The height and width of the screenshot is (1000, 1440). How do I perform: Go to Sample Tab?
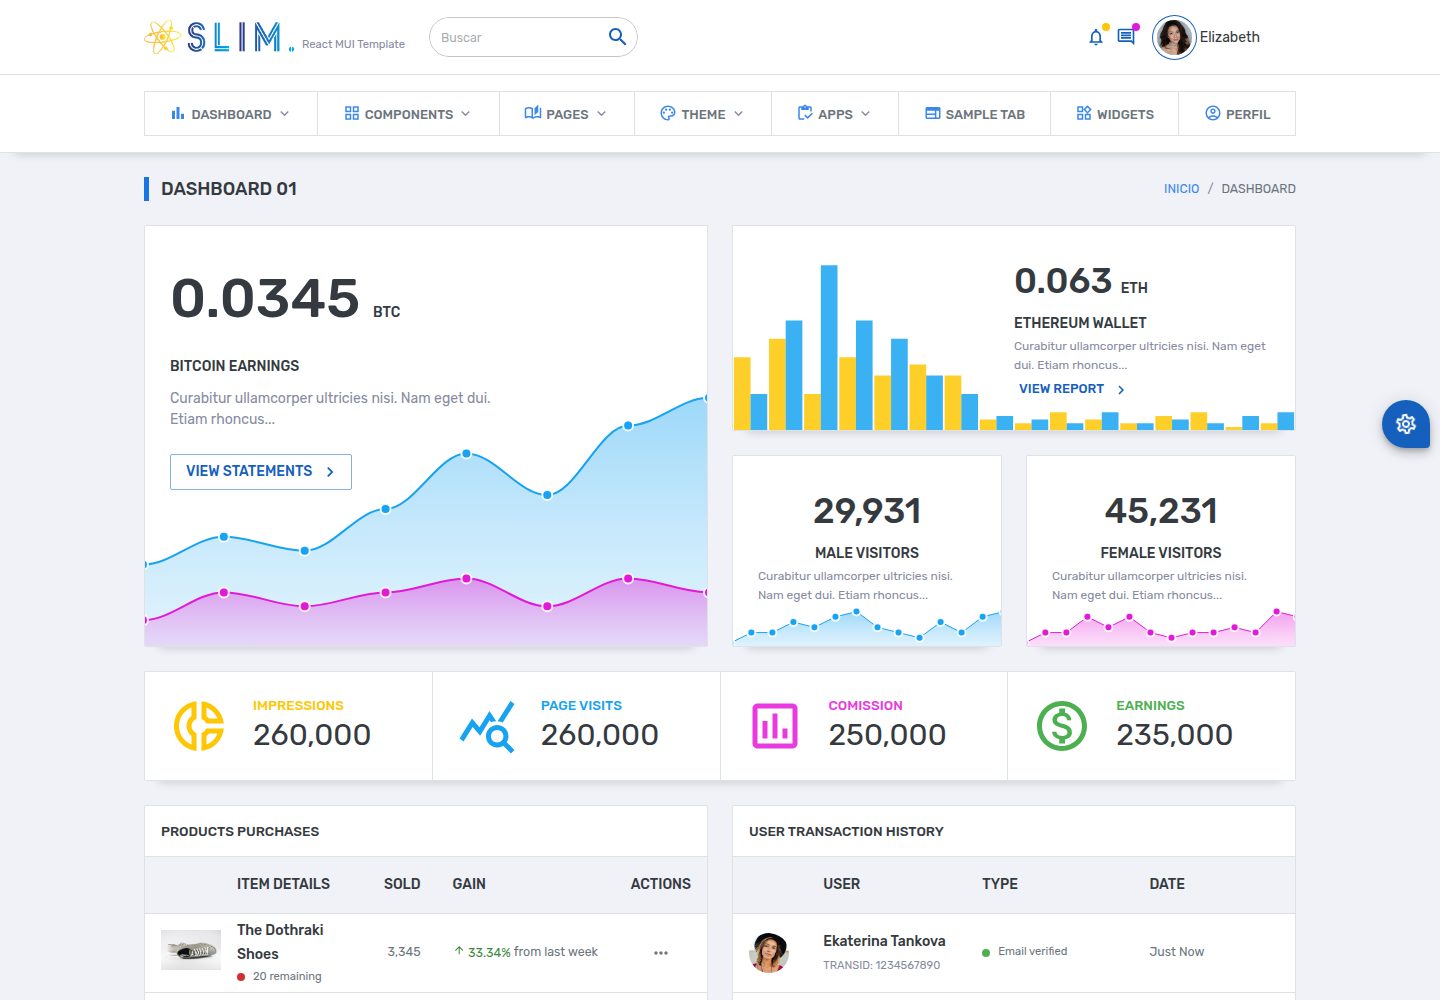point(975,114)
